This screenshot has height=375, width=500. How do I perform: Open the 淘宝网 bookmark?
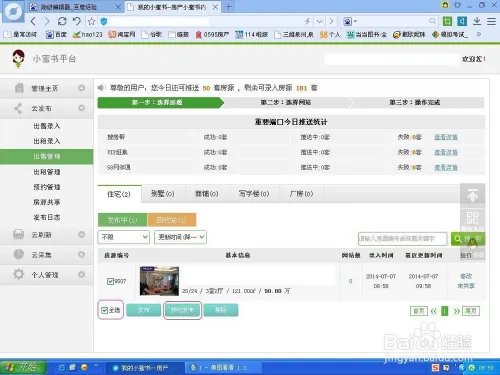click(122, 34)
